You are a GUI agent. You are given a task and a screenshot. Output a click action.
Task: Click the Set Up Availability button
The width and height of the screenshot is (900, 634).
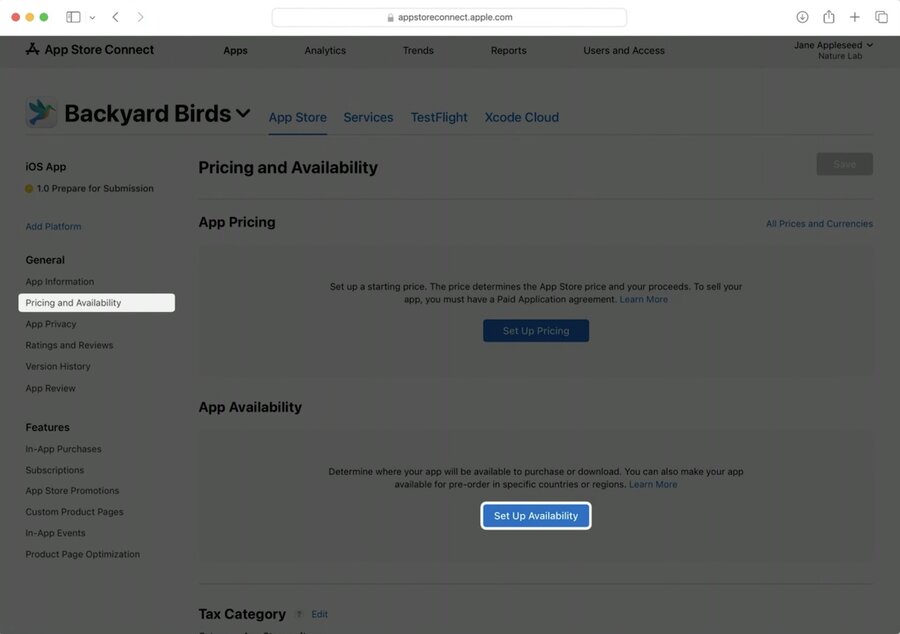pos(536,516)
